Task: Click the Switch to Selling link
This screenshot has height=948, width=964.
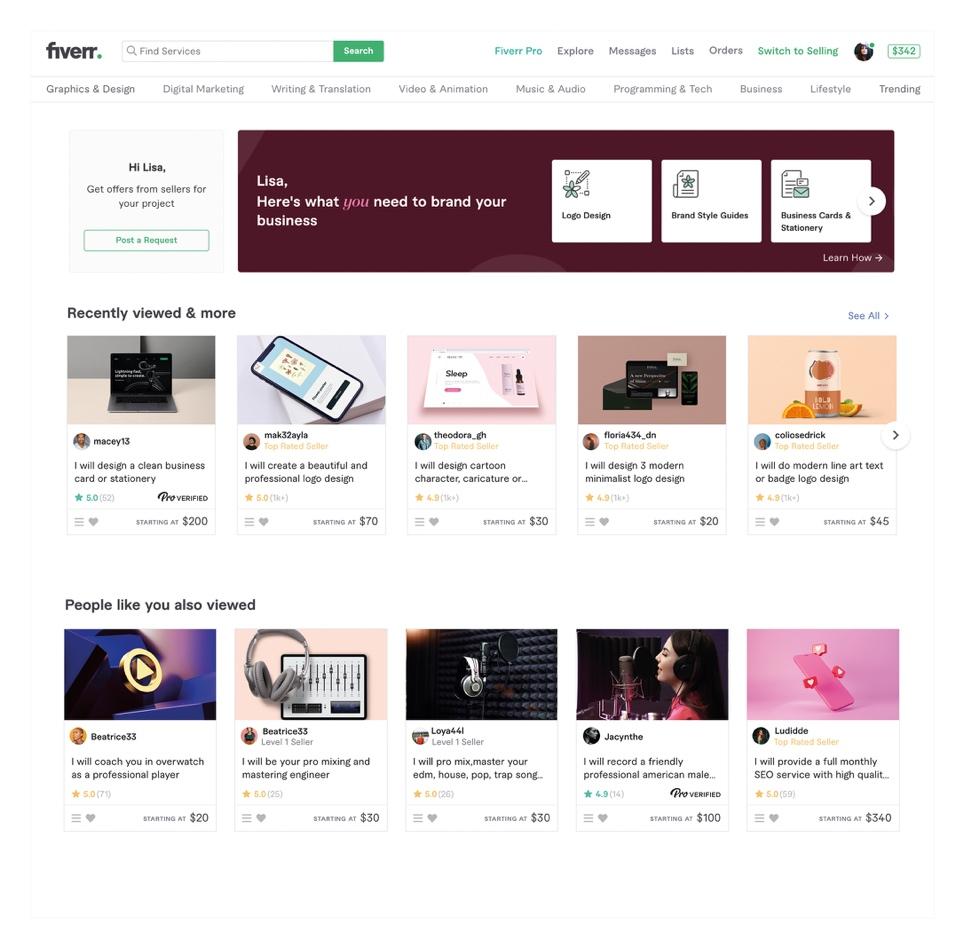Action: 797,51
